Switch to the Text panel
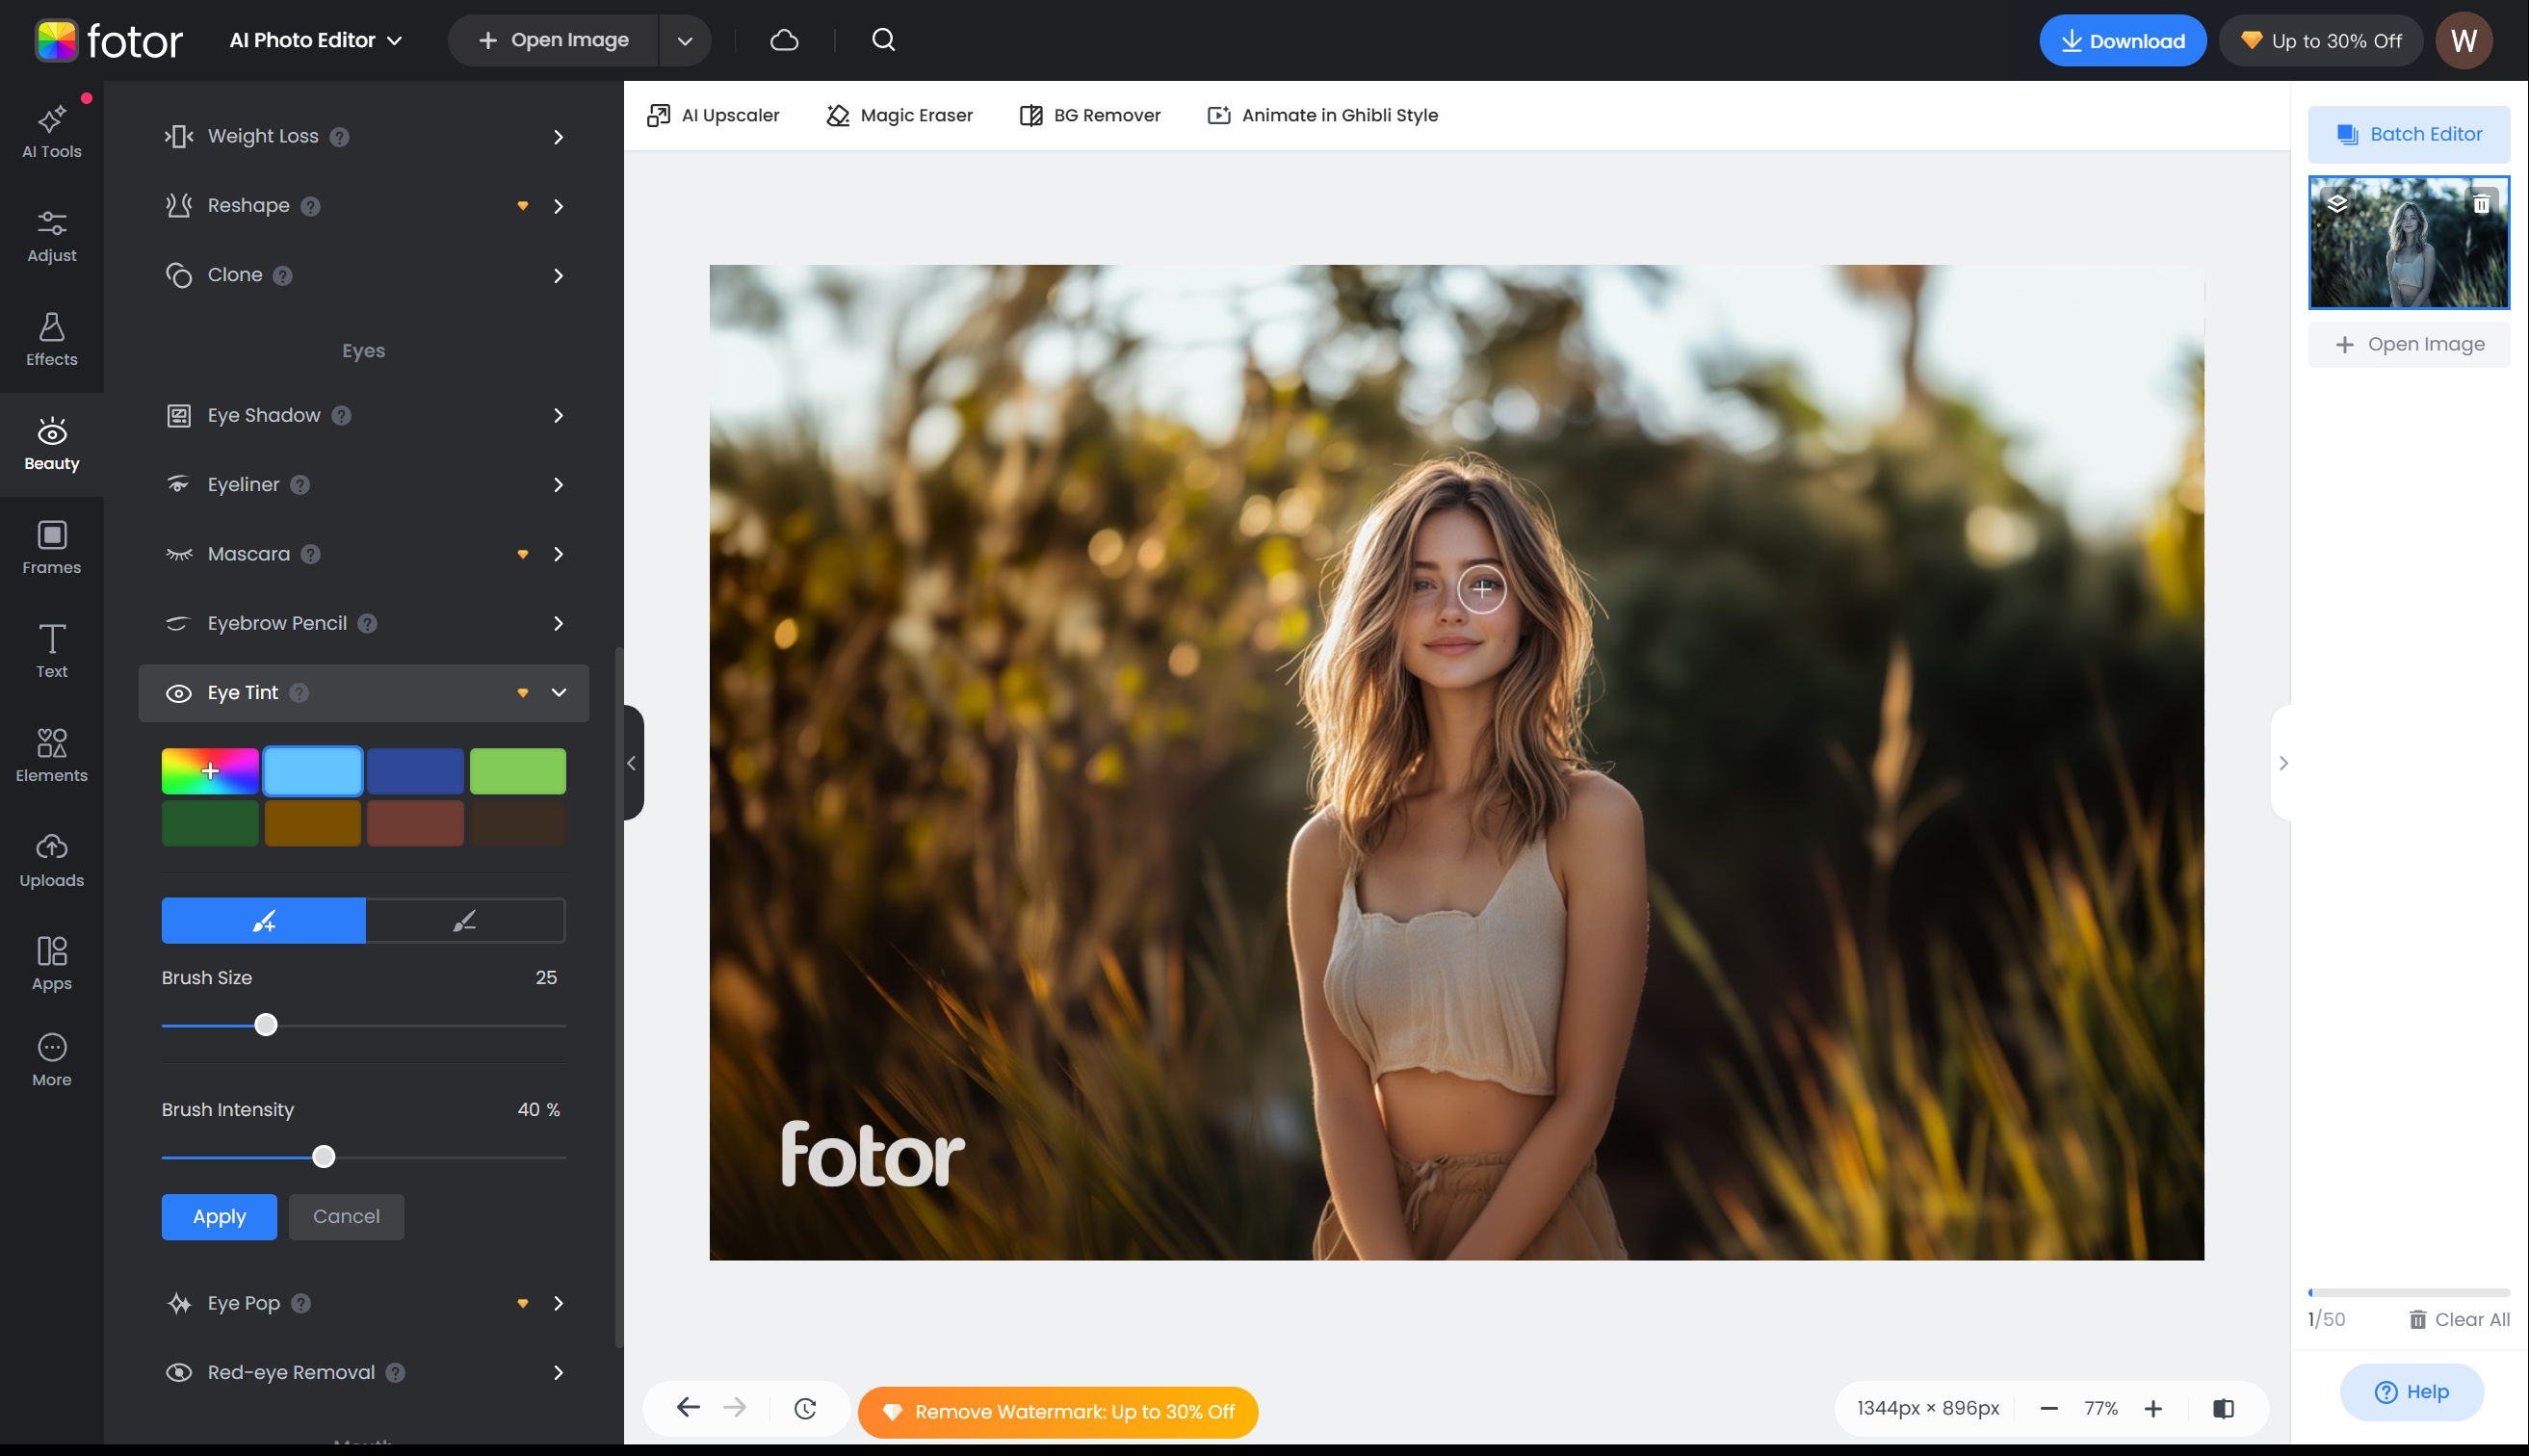Image resolution: width=2529 pixels, height=1456 pixels. 51,651
